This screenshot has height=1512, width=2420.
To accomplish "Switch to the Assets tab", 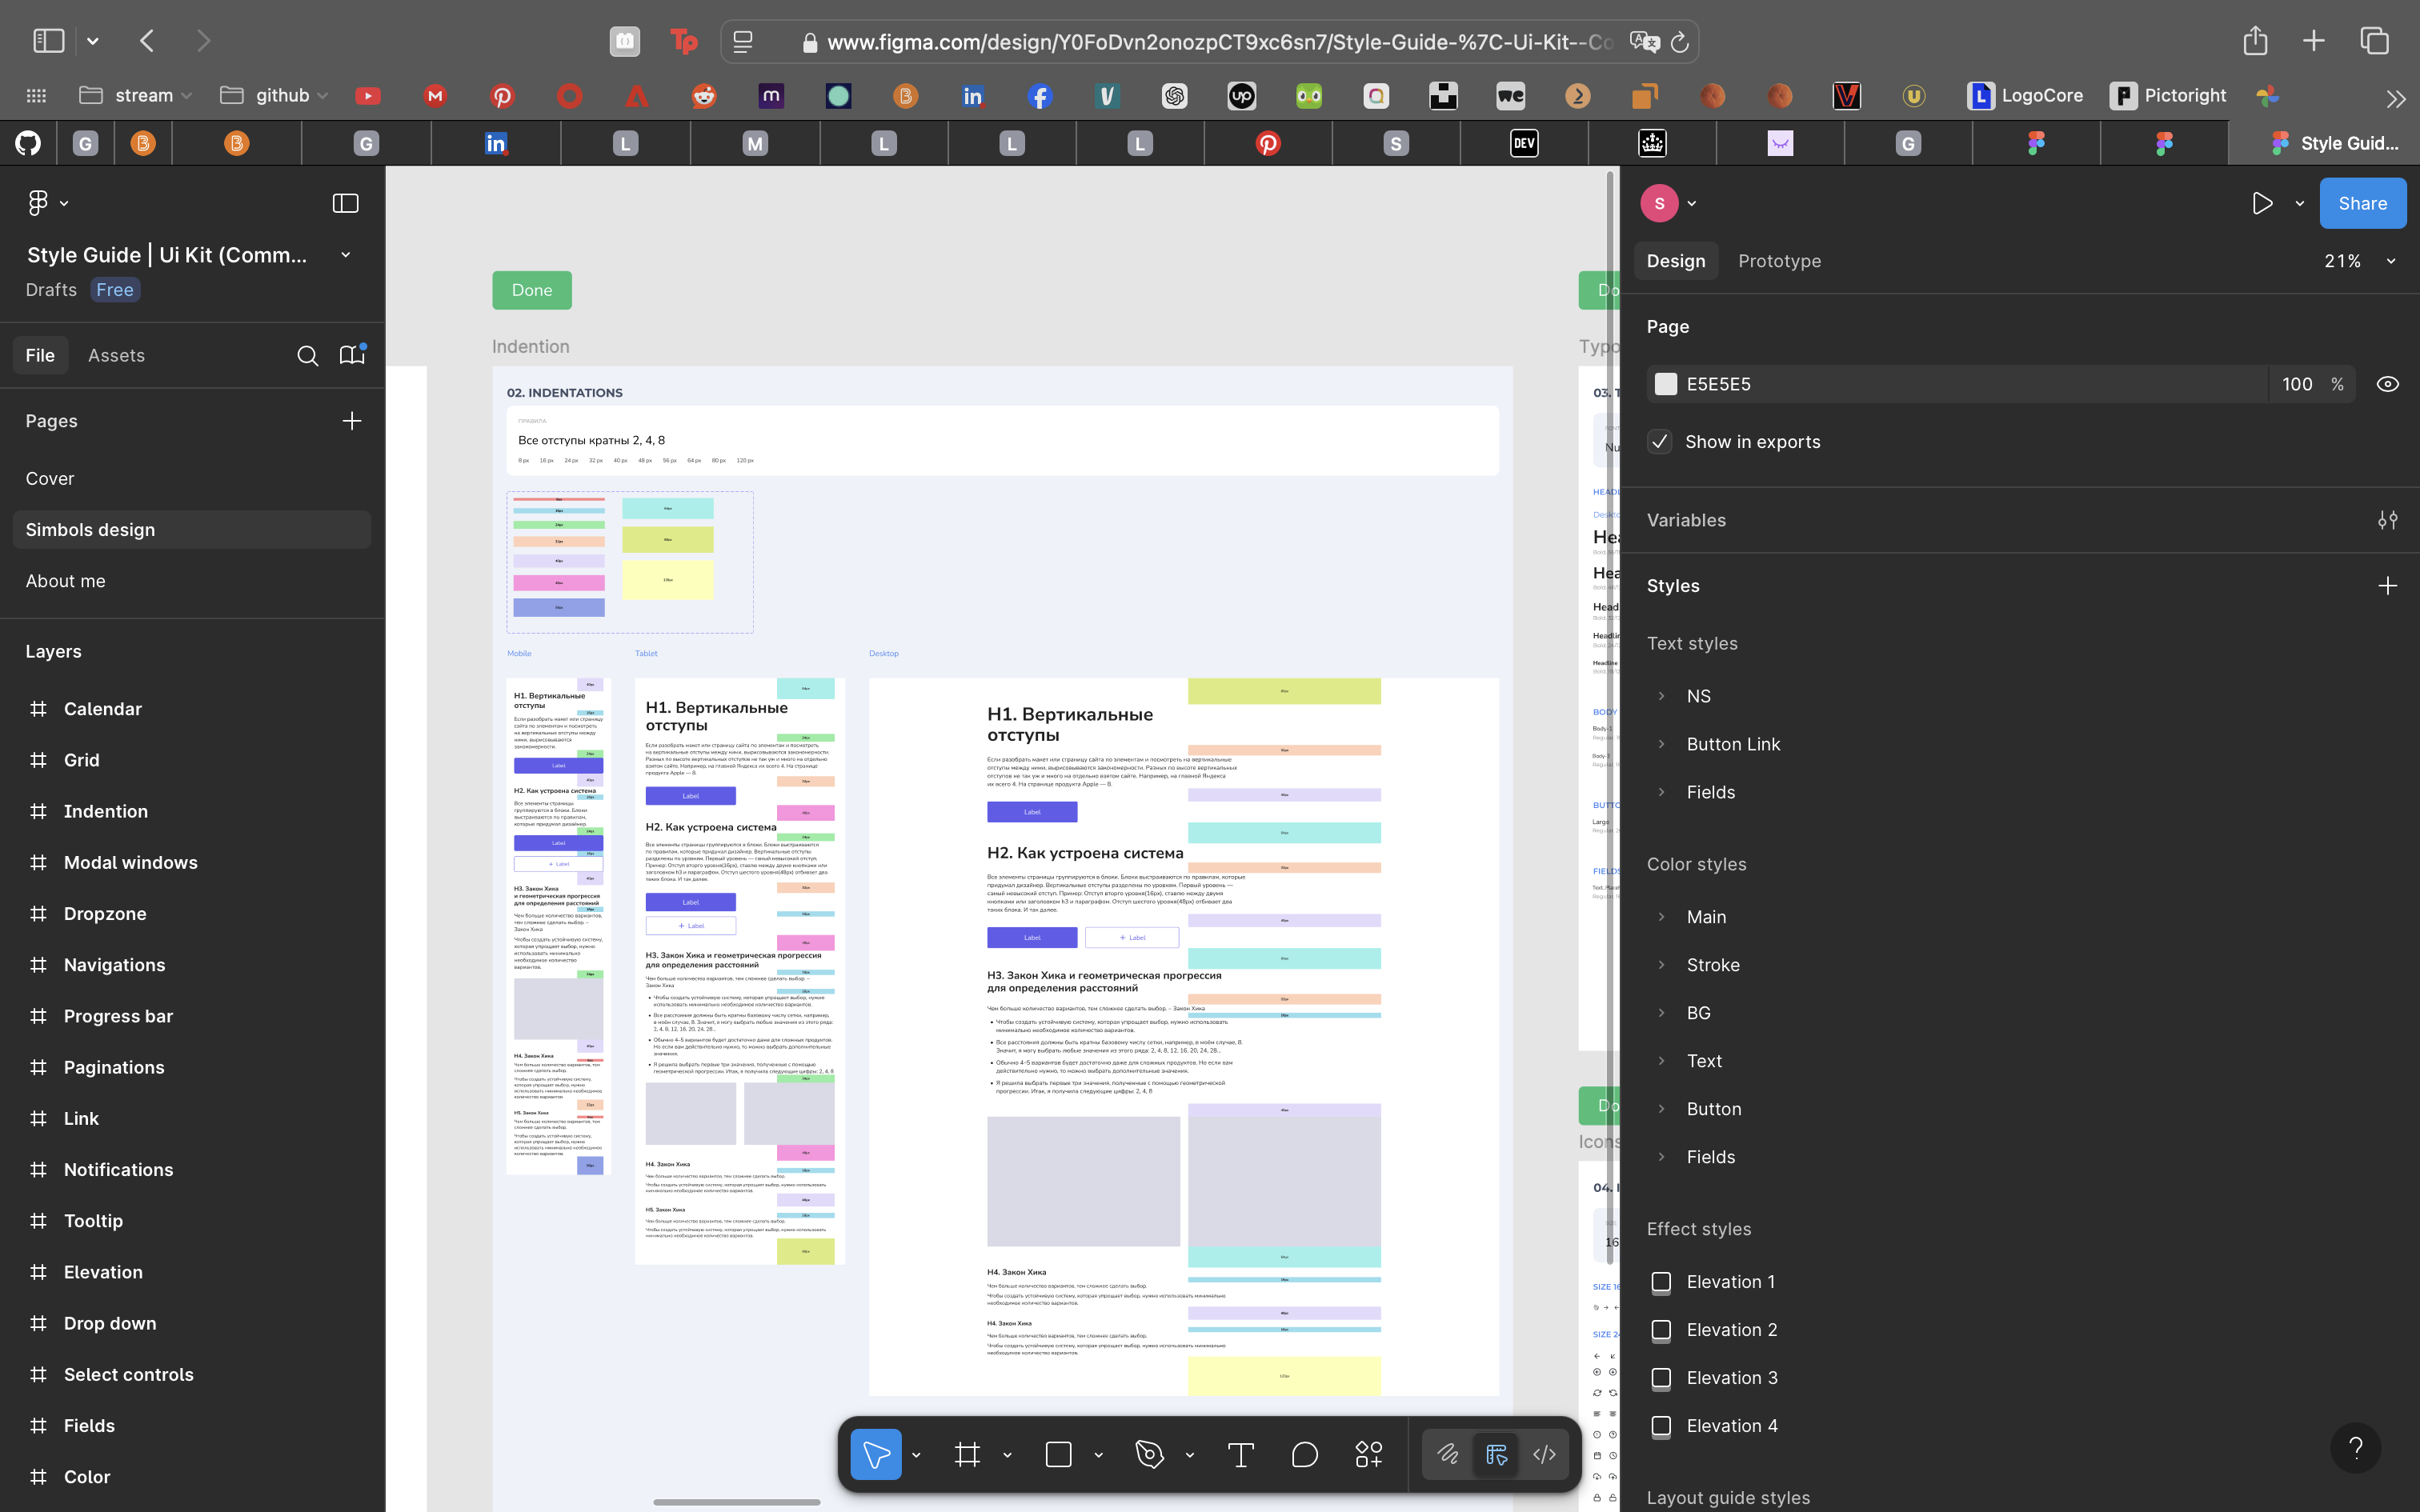I will 116,355.
